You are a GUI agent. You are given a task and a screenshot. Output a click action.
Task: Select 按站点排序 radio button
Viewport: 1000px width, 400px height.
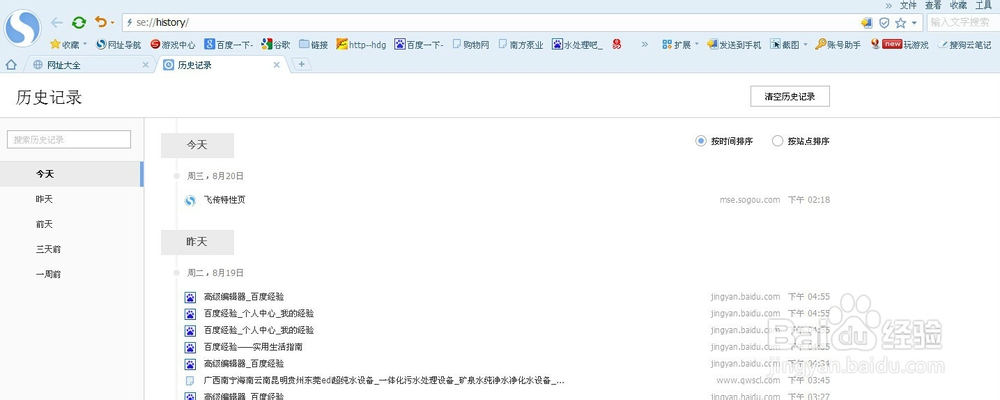777,141
